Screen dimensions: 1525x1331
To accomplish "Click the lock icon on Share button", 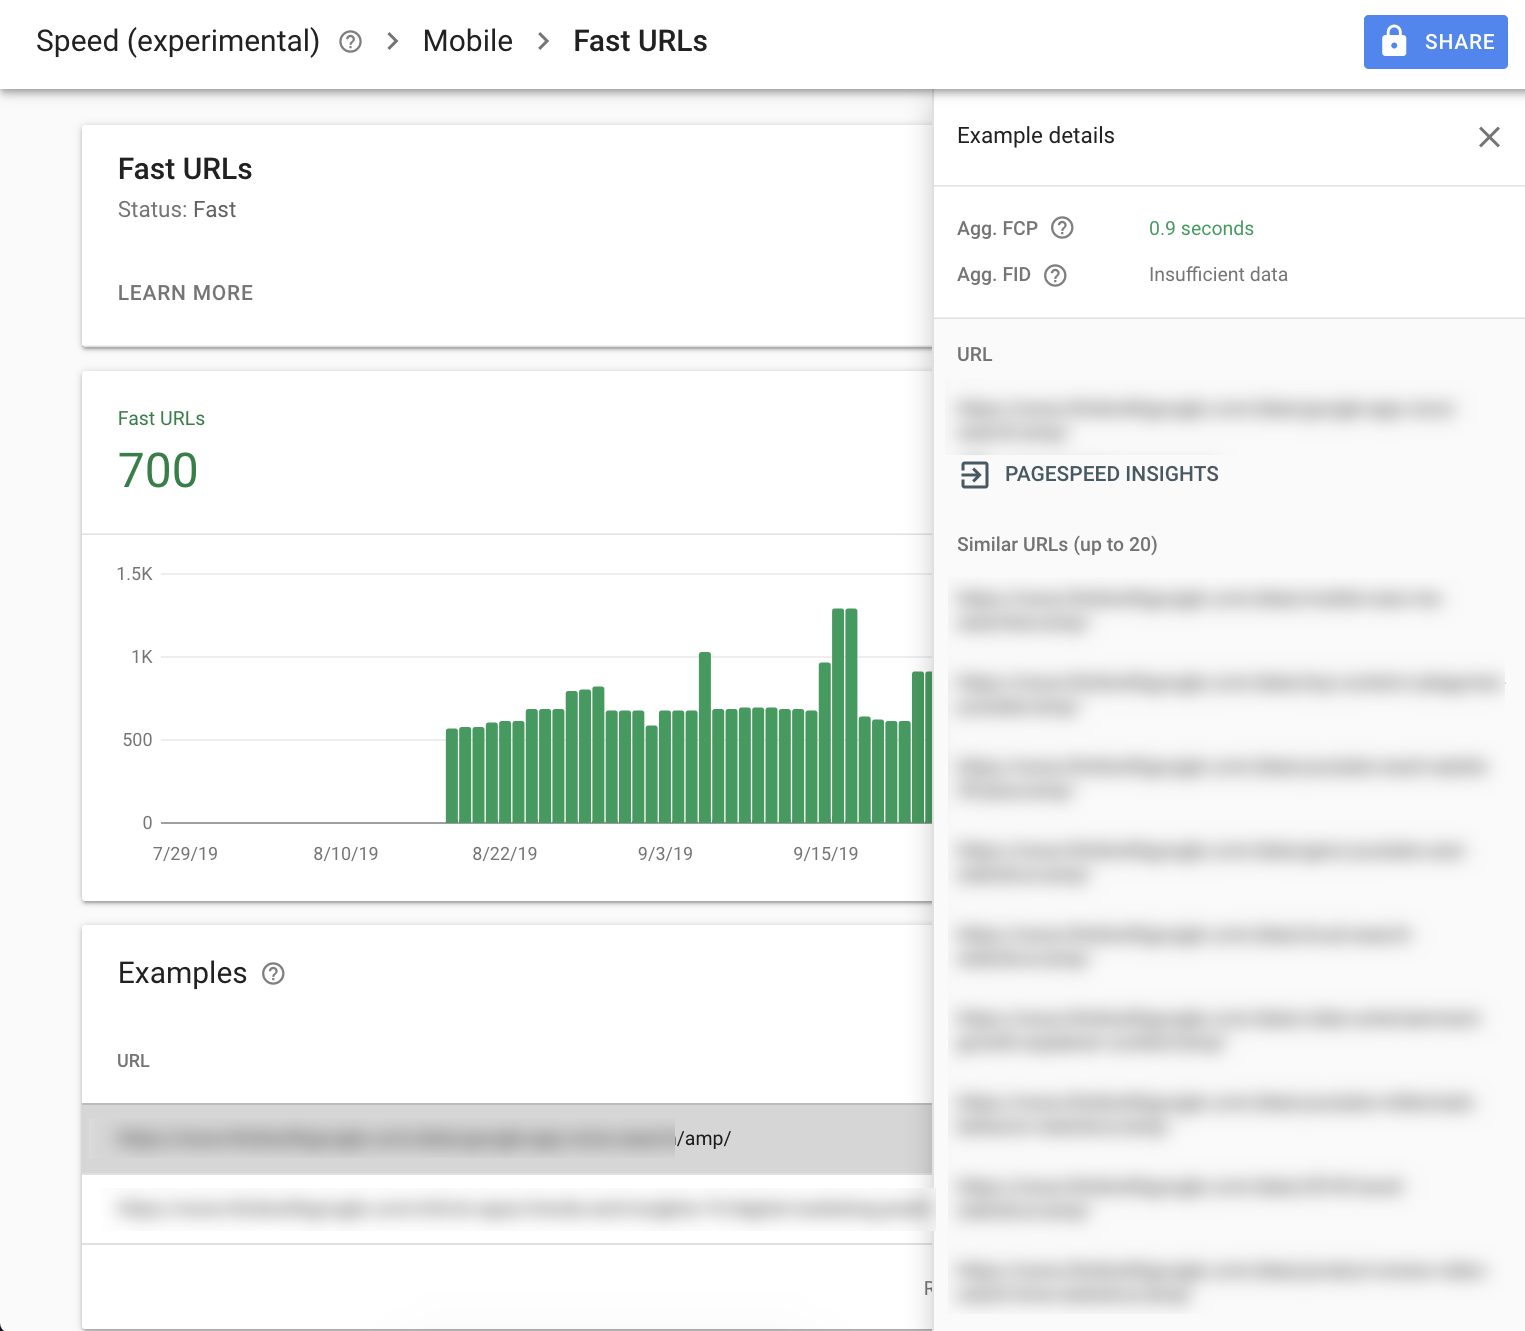I will pos(1394,42).
